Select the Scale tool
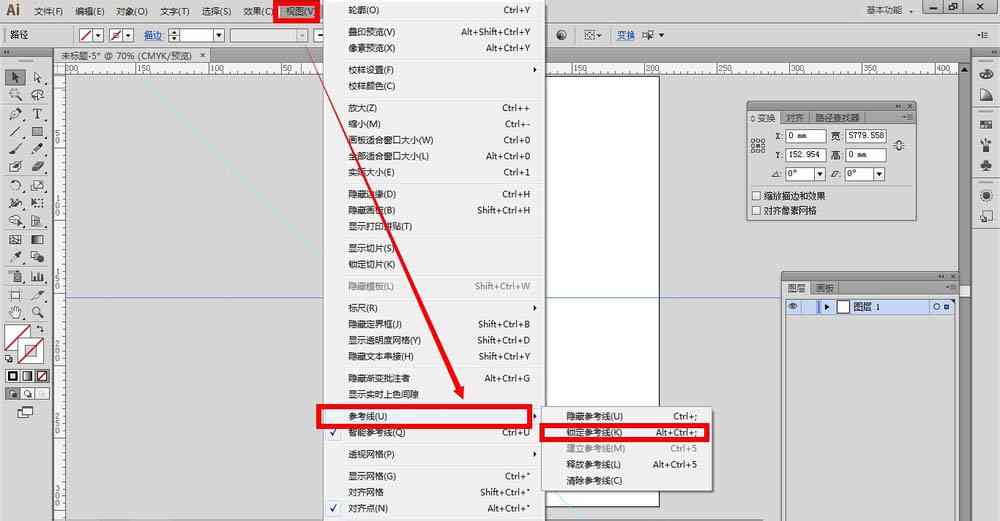This screenshot has width=1000, height=521. click(38, 186)
